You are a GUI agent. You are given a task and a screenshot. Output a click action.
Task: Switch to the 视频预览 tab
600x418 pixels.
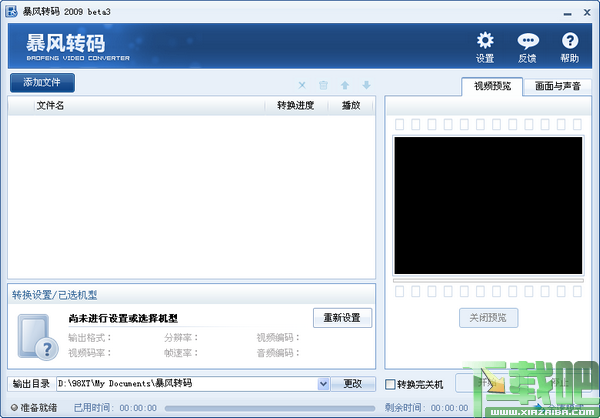pos(492,86)
